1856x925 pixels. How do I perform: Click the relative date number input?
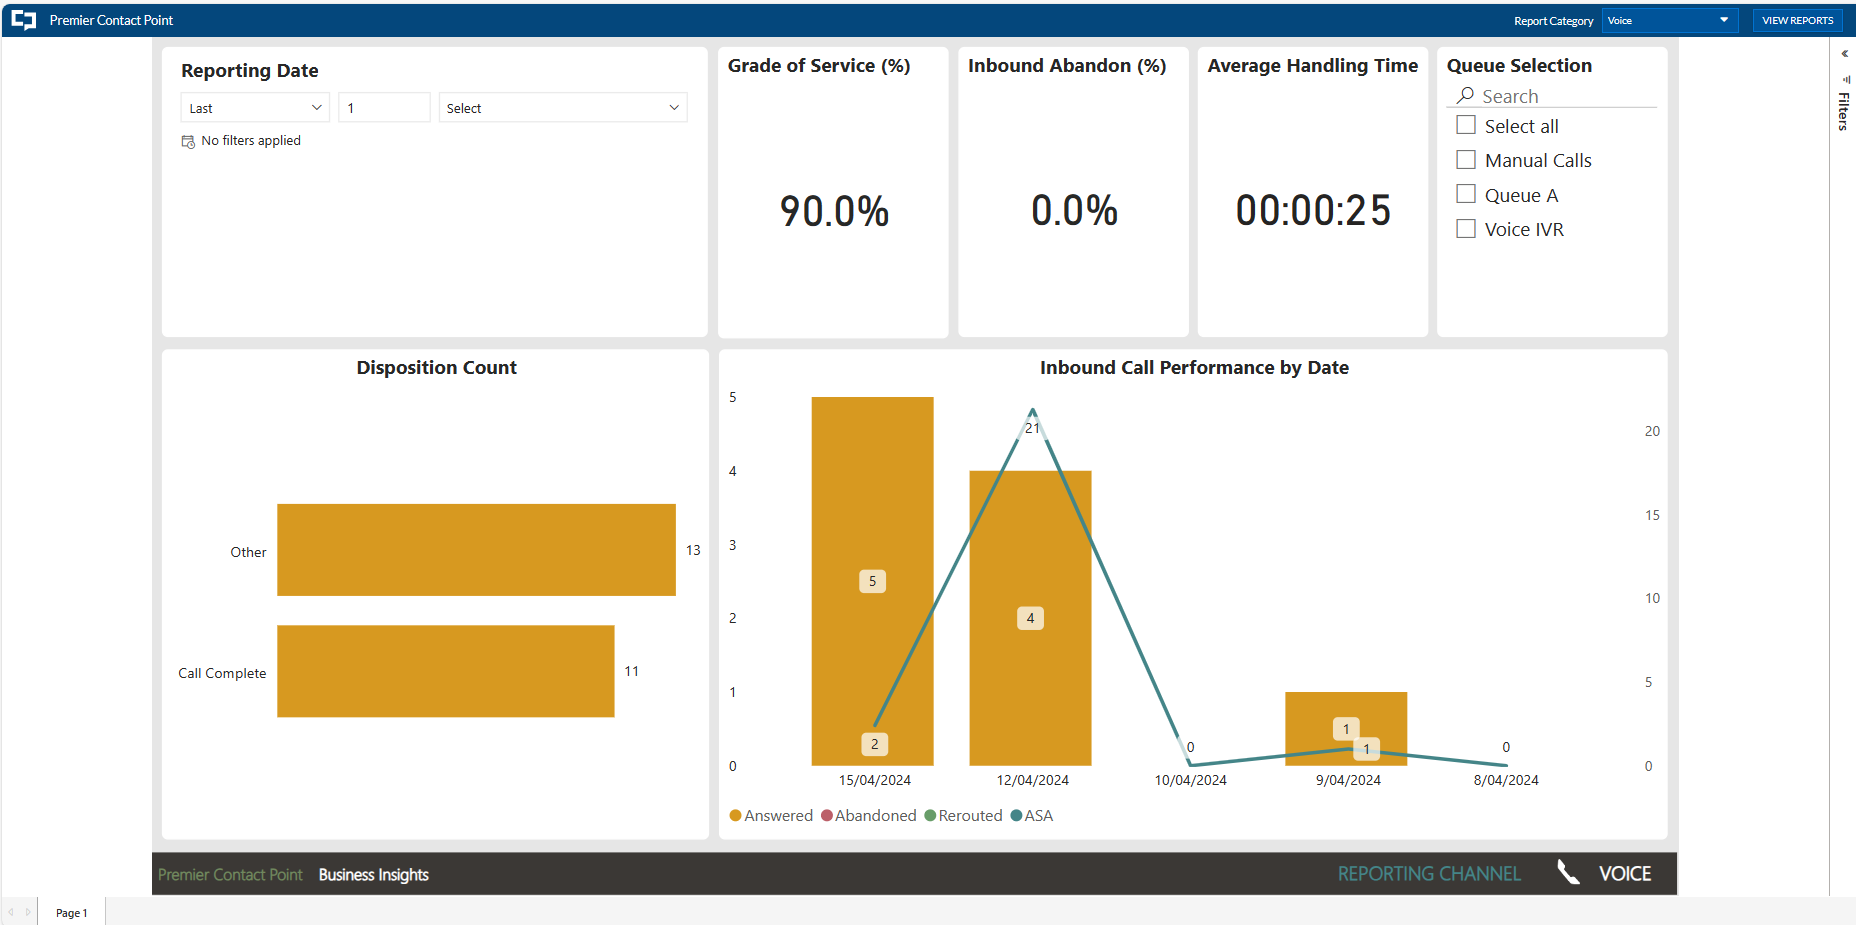tap(384, 108)
